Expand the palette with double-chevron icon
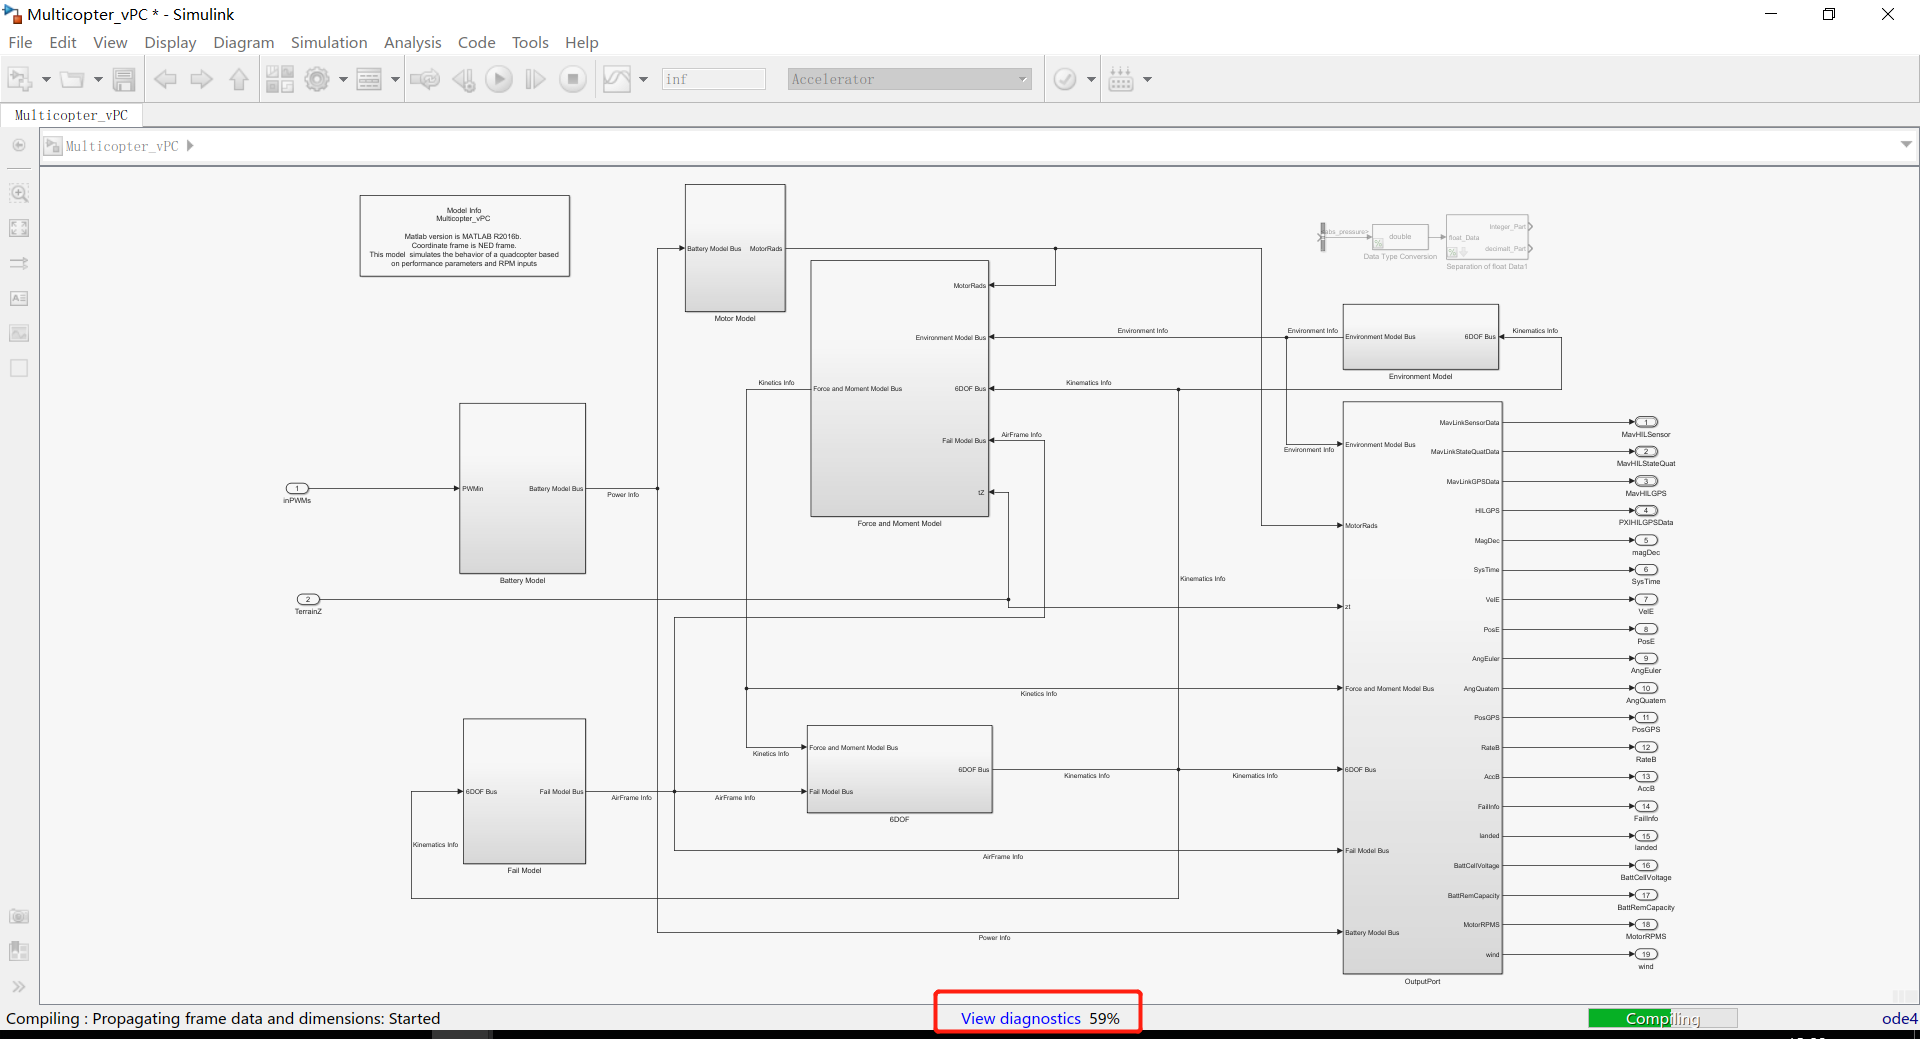Screen dimensions: 1920x1039 point(19,986)
